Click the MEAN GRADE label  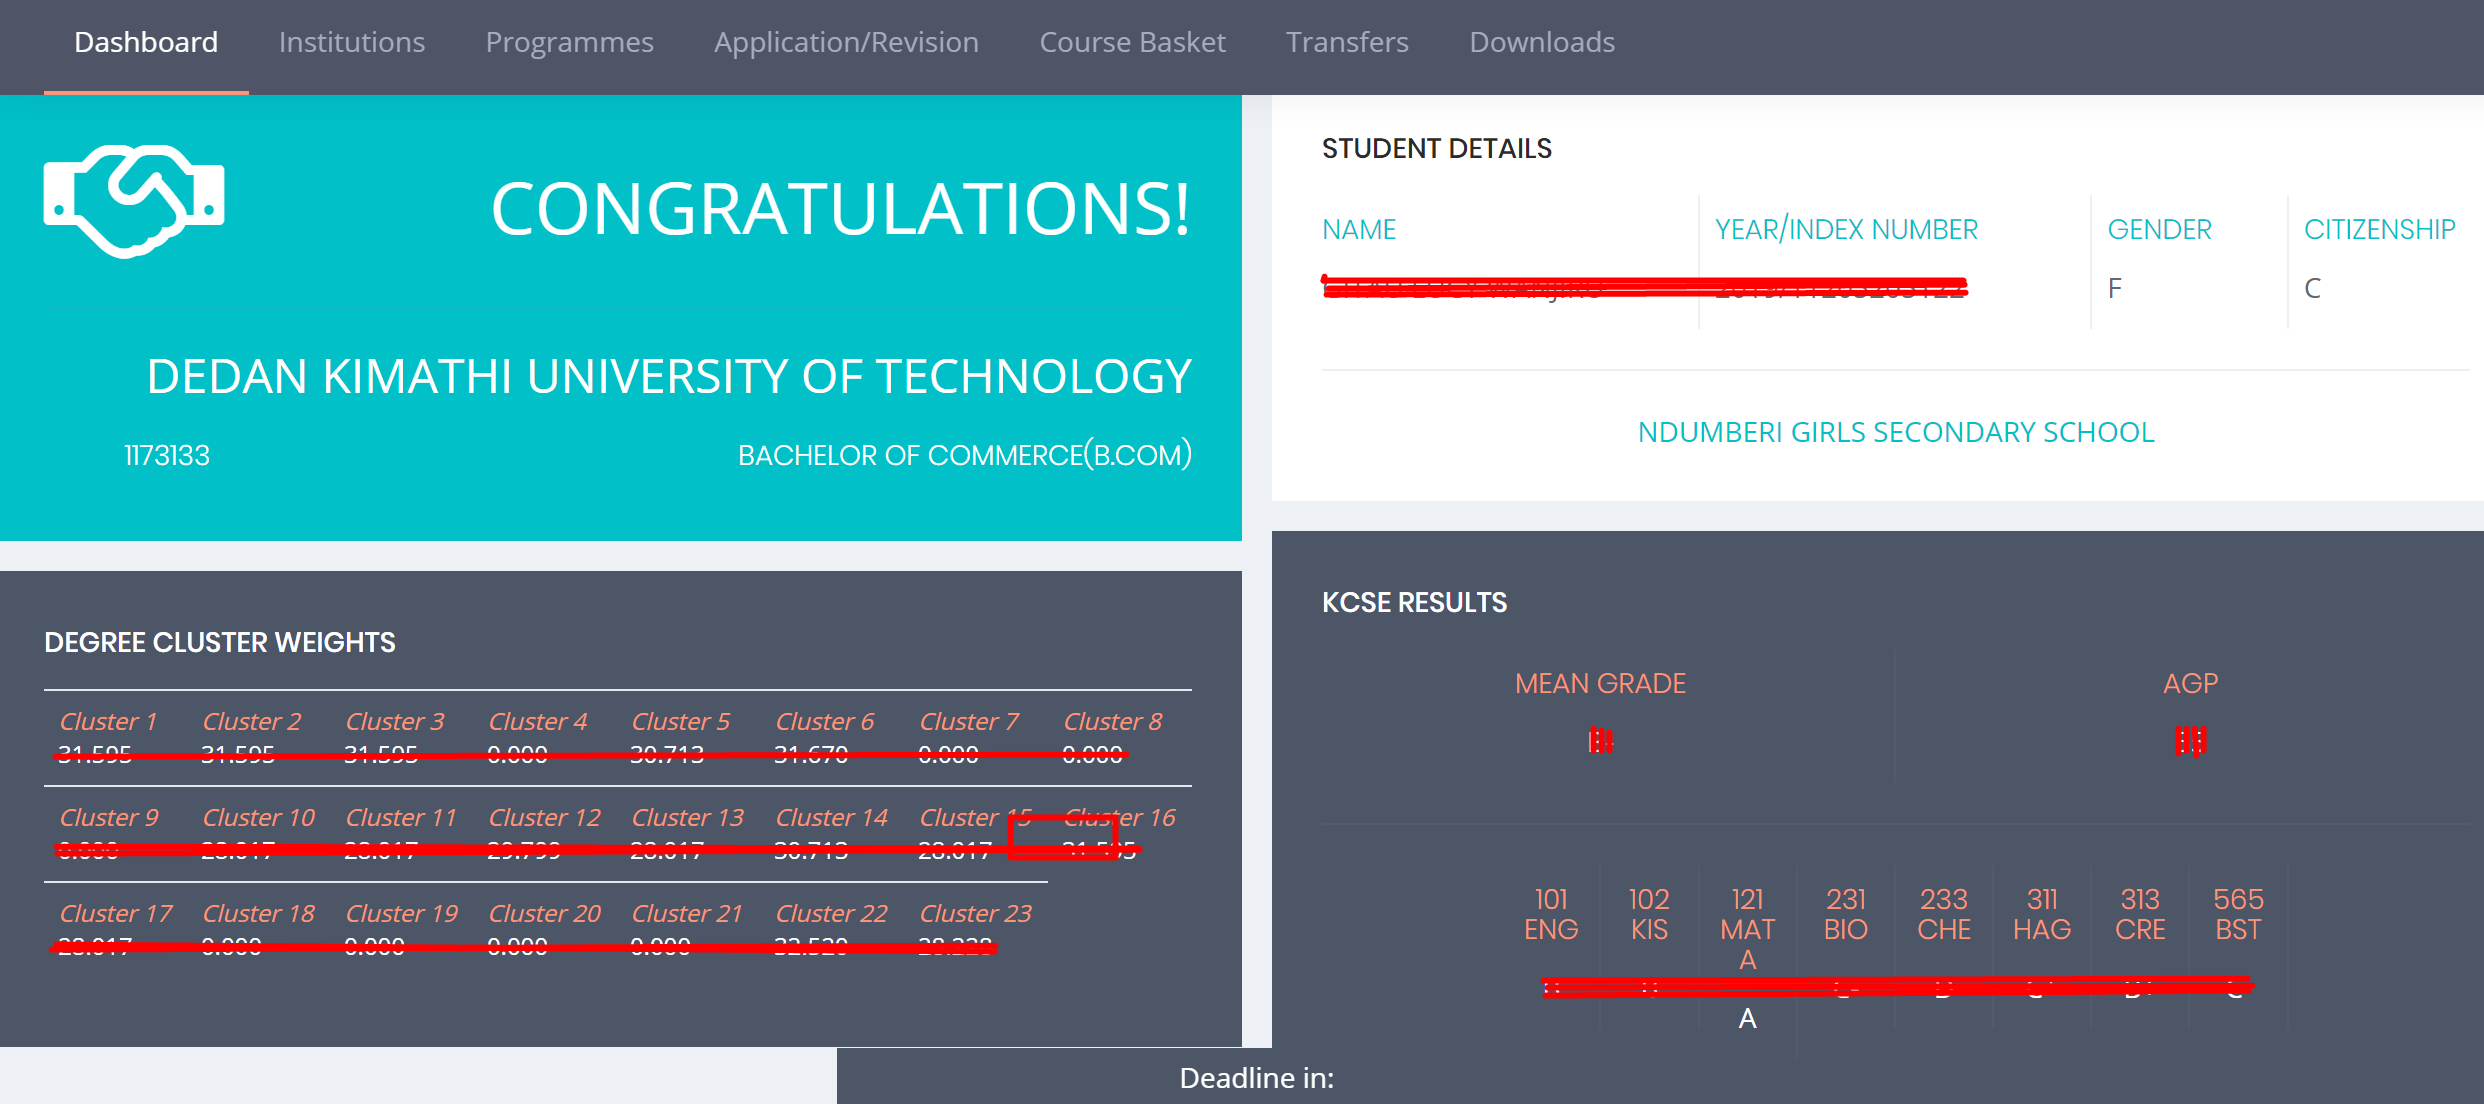[1600, 684]
